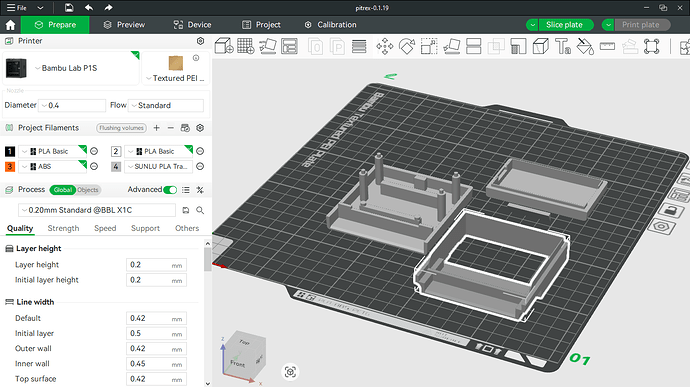Expand the nozzle Diameter 0.4 dropdown
The image size is (690, 387).
pos(73,105)
